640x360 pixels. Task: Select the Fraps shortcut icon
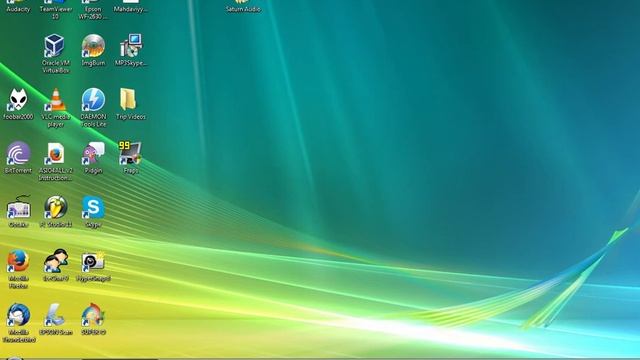[130, 153]
